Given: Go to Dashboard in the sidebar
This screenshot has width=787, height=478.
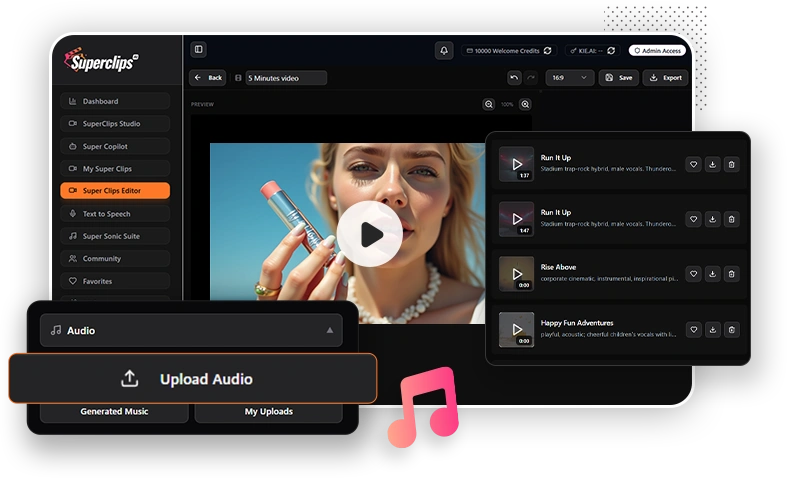Looking at the screenshot, I should coord(115,101).
